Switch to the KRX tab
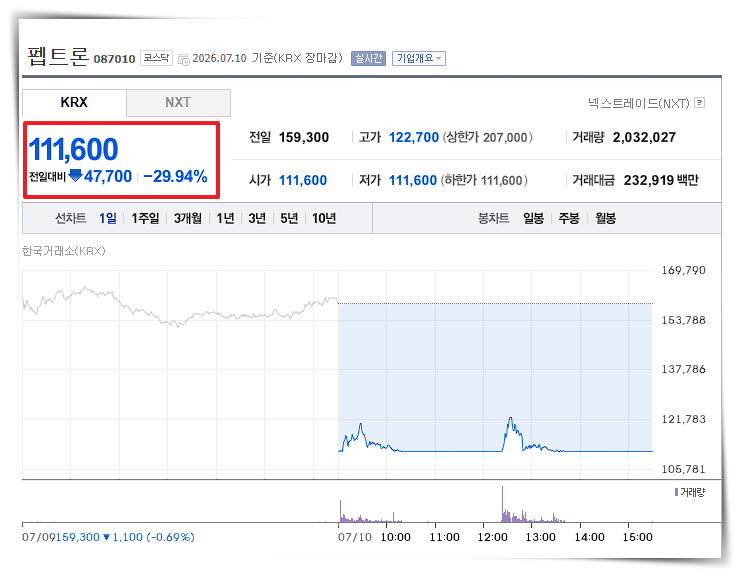This screenshot has width=741, height=577. (x=74, y=103)
